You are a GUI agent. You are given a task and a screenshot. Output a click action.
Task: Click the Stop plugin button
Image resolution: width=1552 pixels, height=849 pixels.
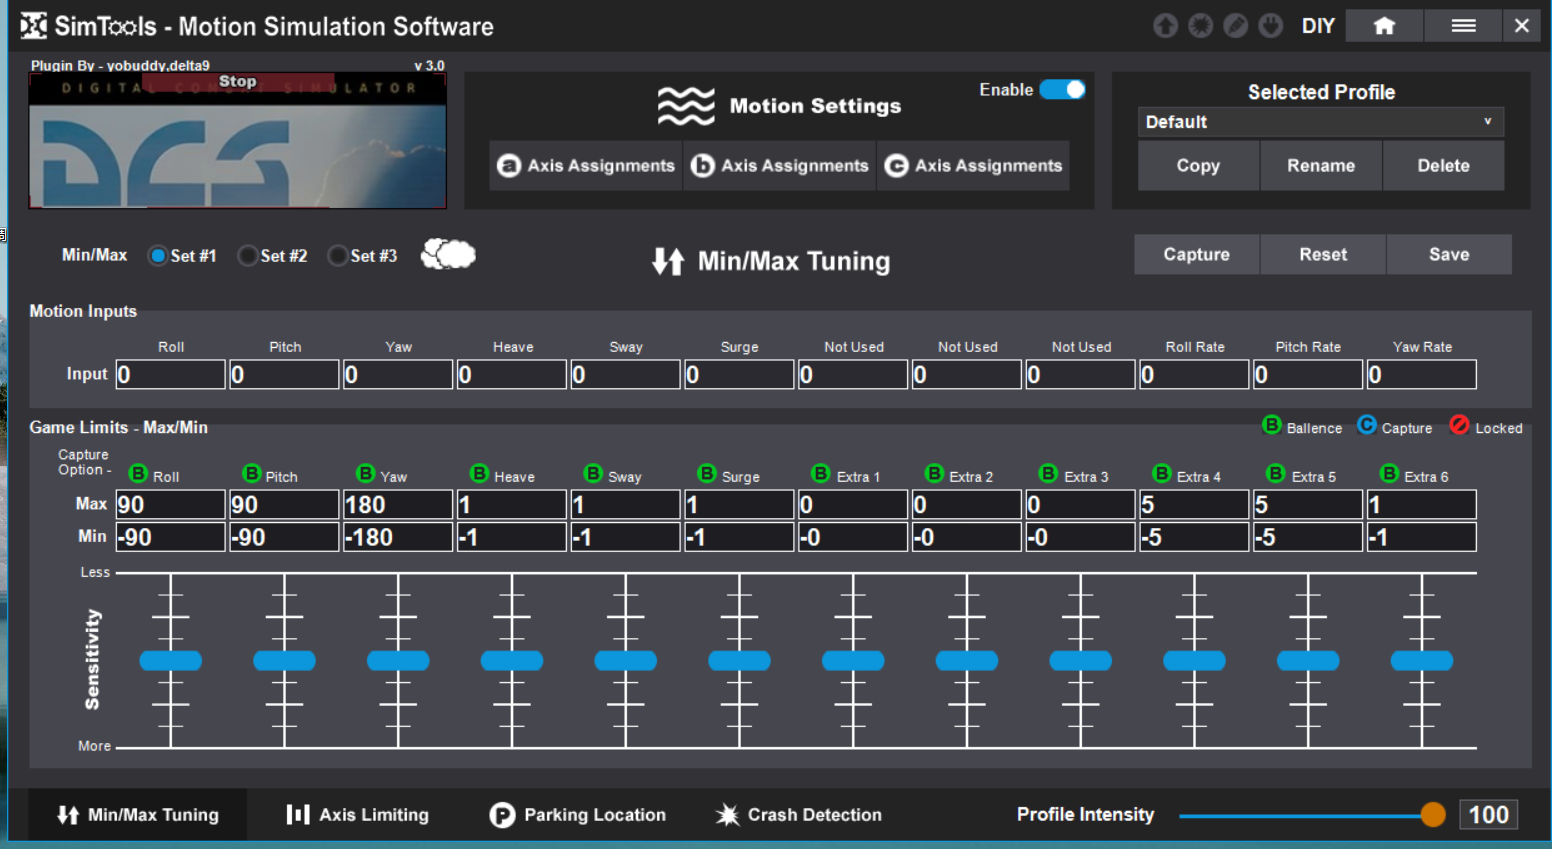pyautogui.click(x=237, y=81)
